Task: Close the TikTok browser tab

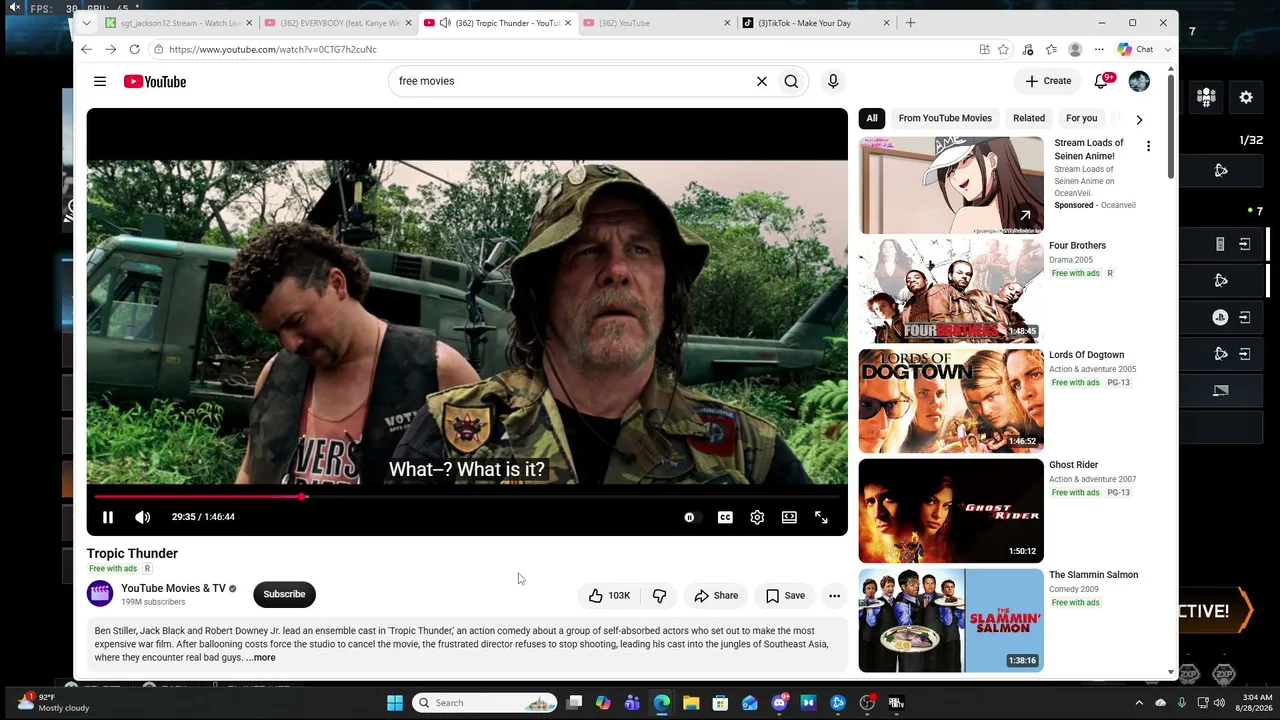Action: [x=886, y=23]
